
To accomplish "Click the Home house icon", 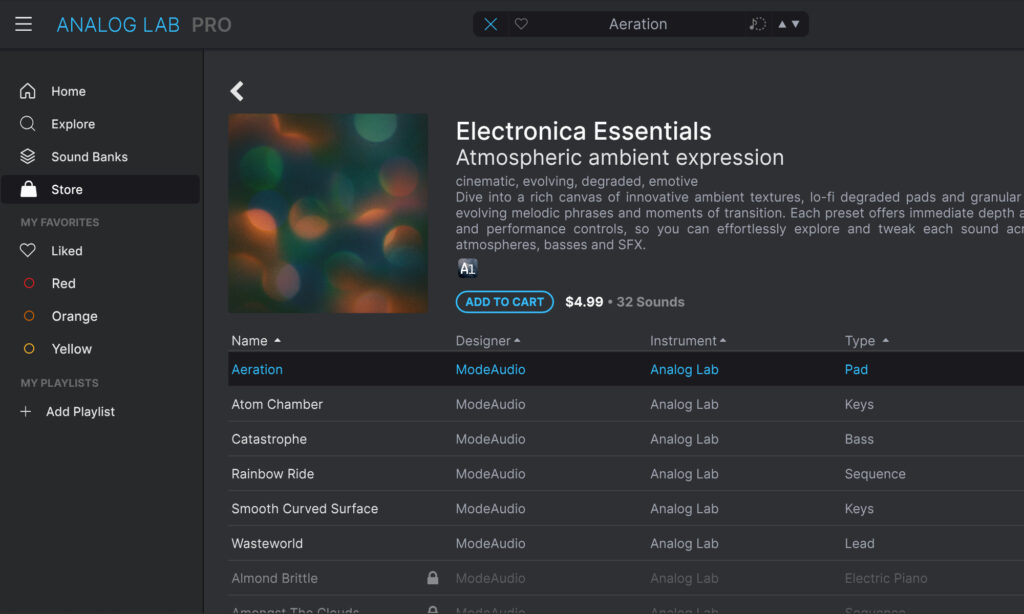I will [27, 91].
